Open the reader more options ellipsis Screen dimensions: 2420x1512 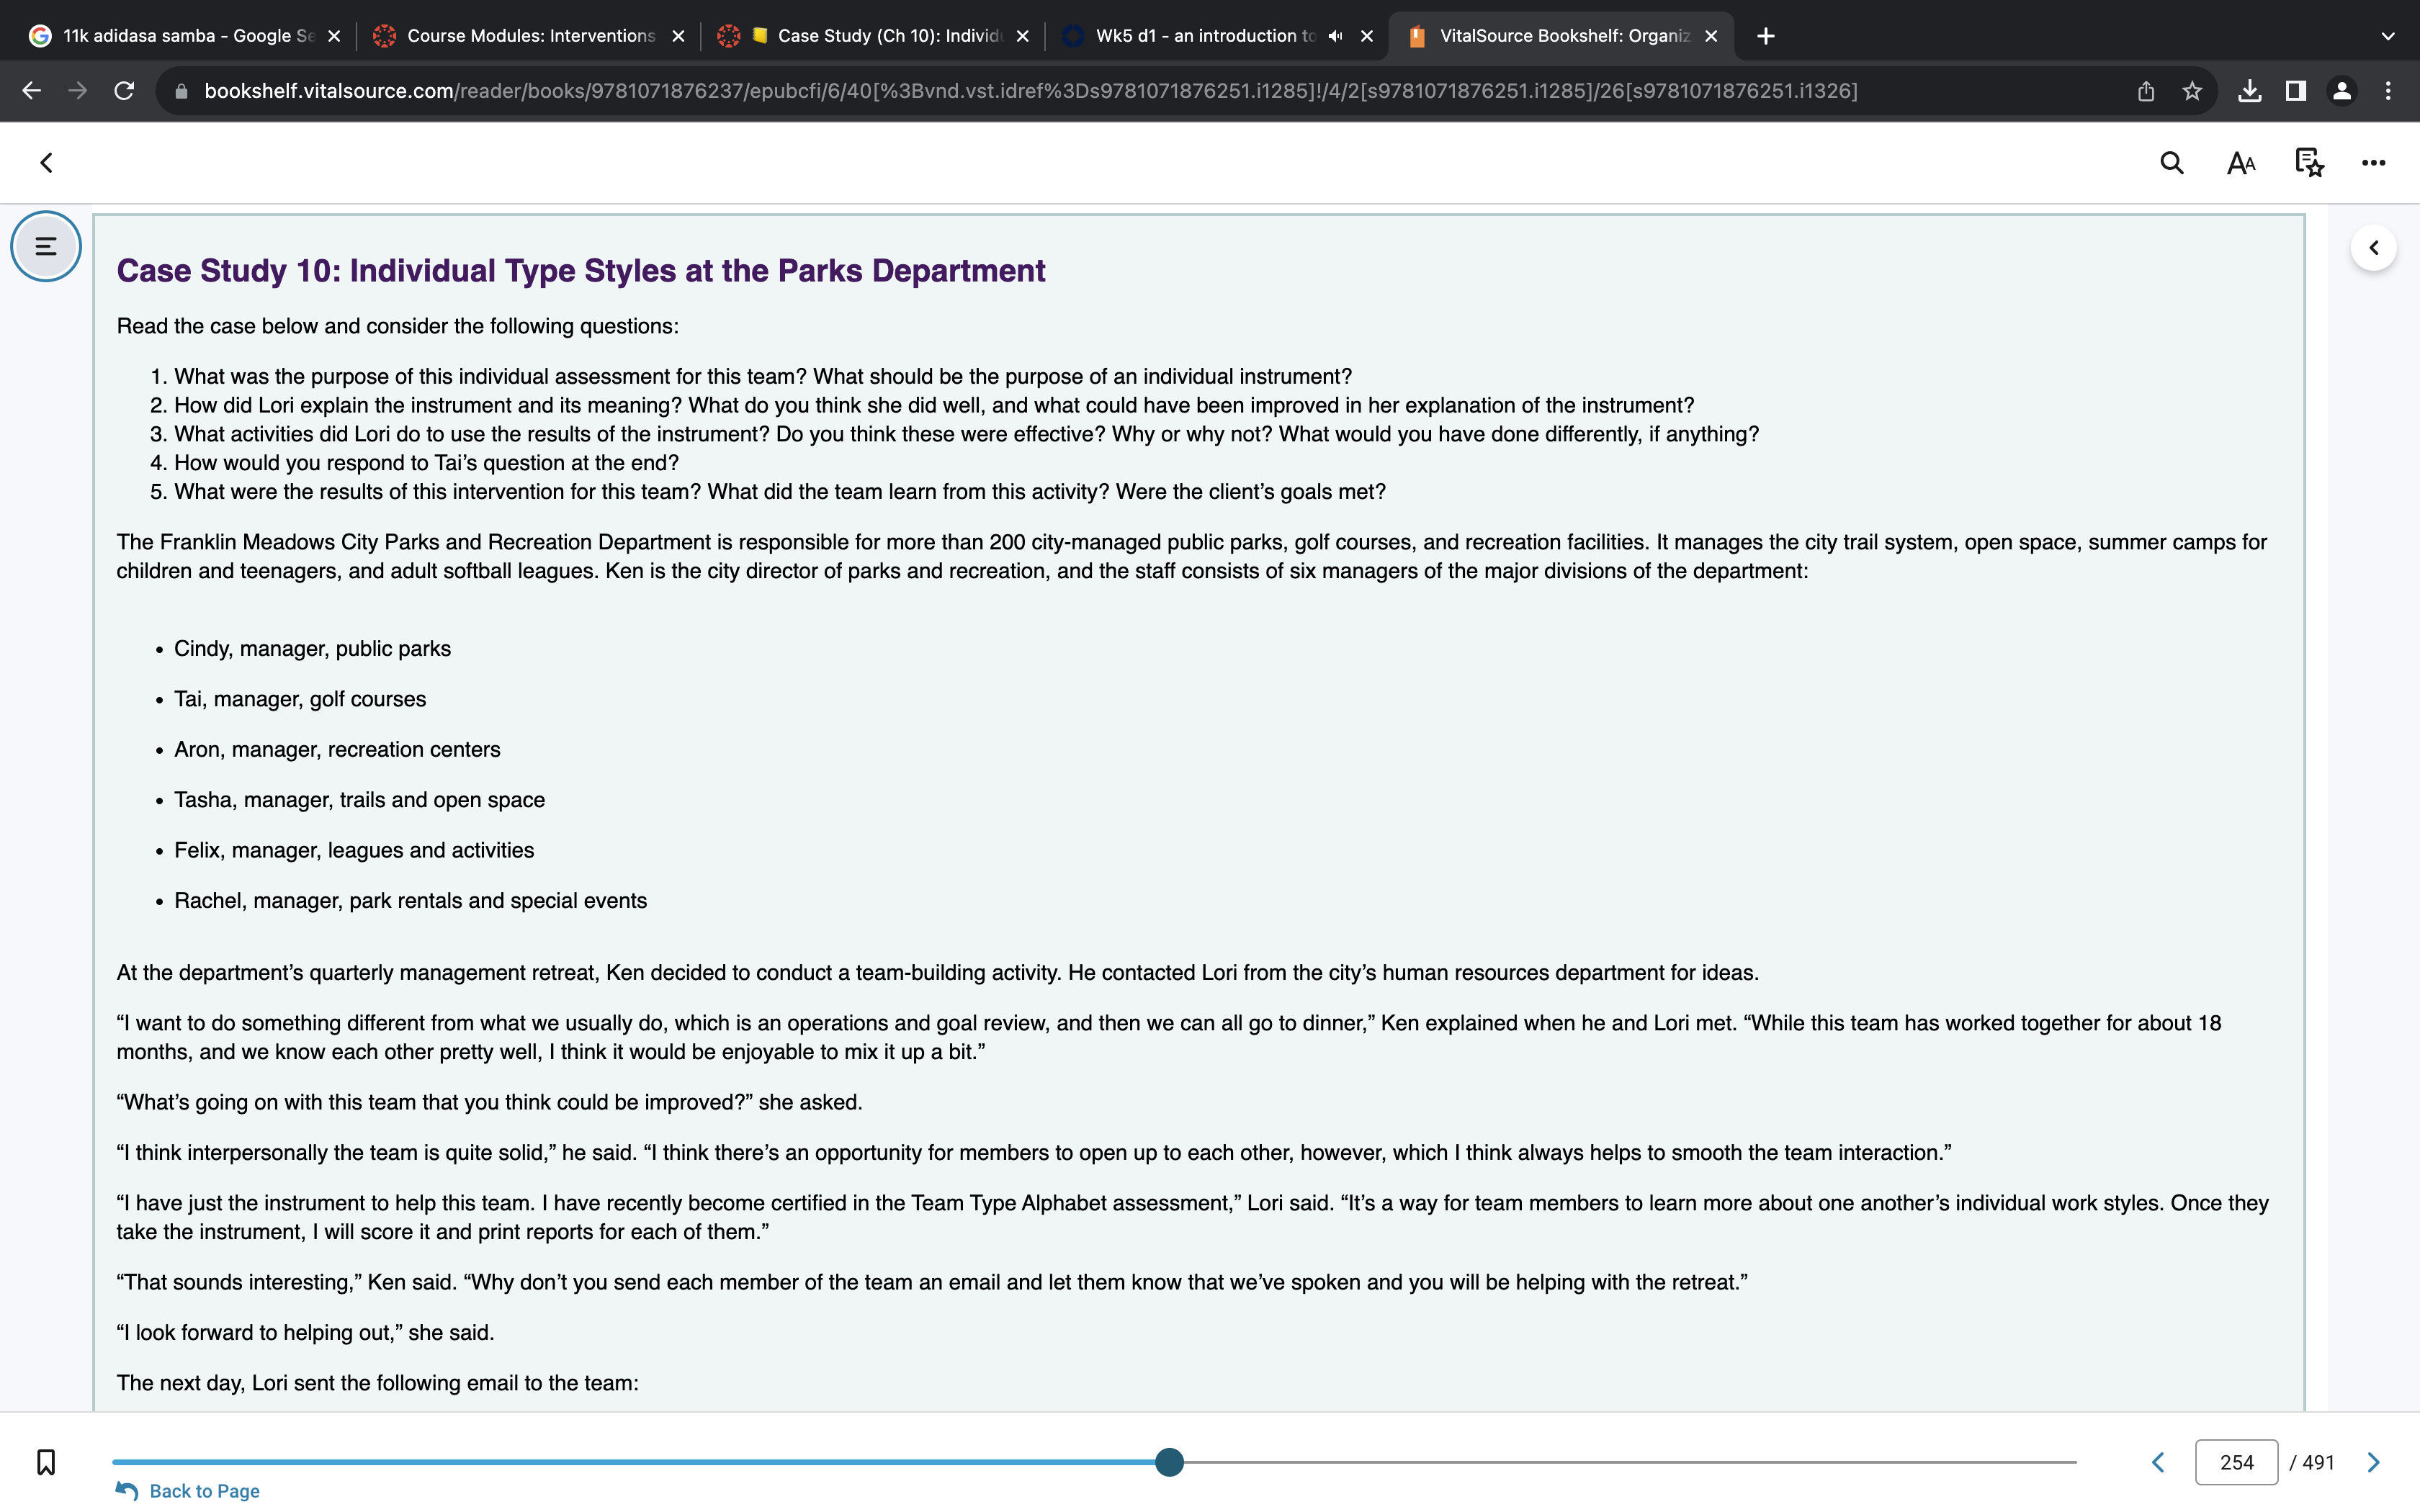(2373, 163)
